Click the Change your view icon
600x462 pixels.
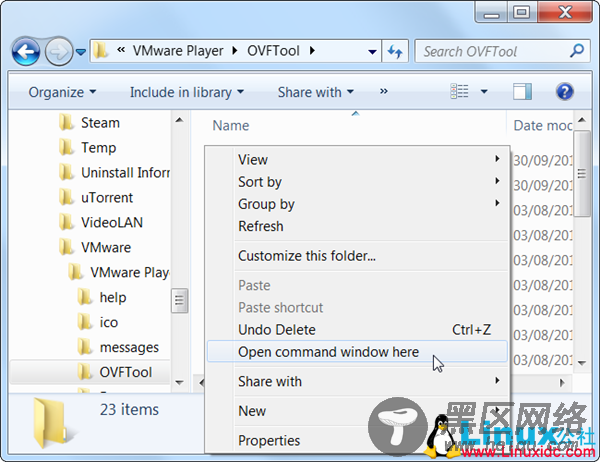pos(459,91)
